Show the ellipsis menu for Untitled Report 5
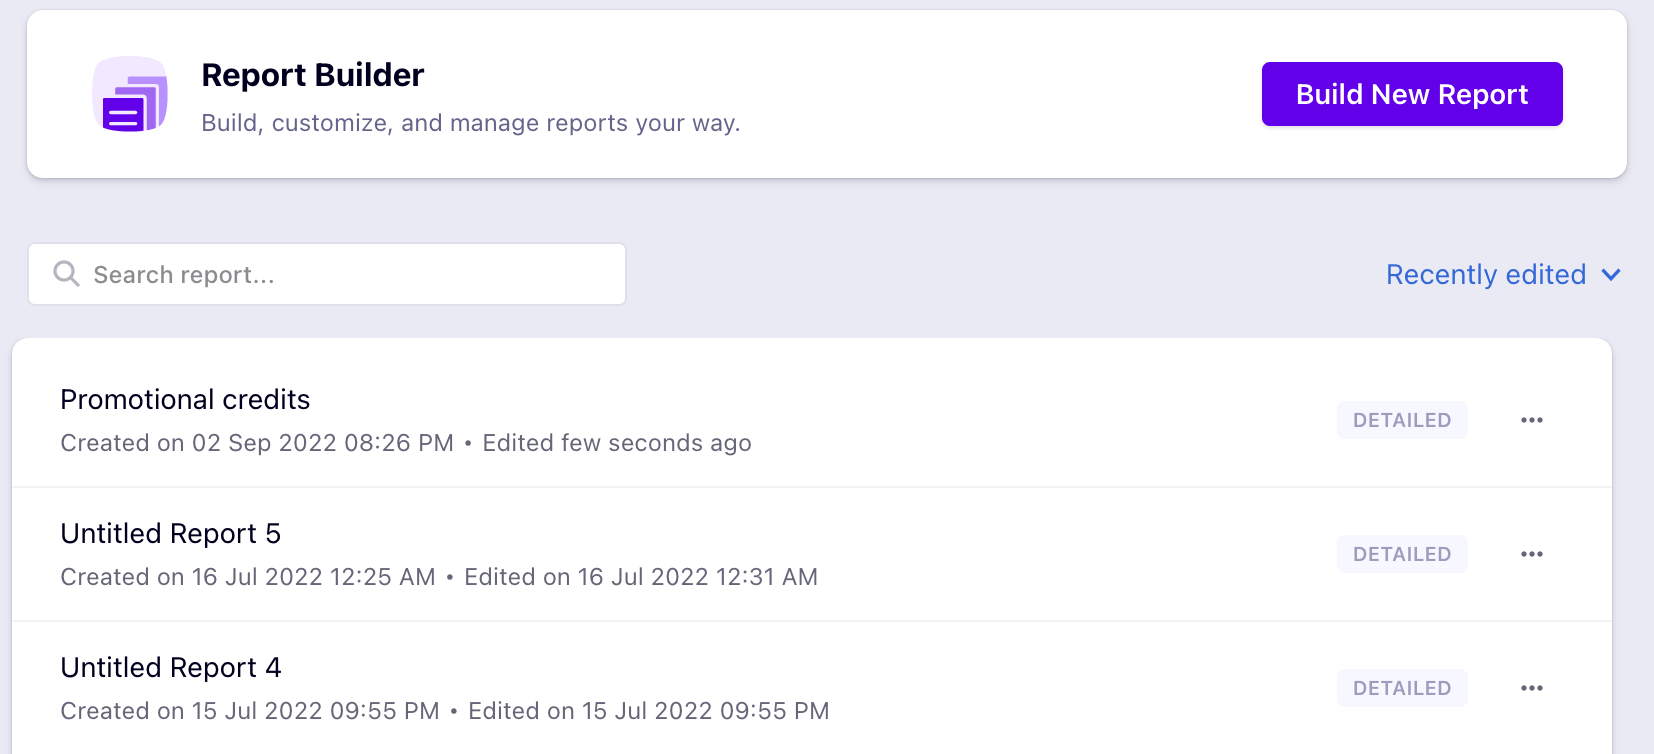Viewport: 1654px width, 754px height. (1531, 554)
